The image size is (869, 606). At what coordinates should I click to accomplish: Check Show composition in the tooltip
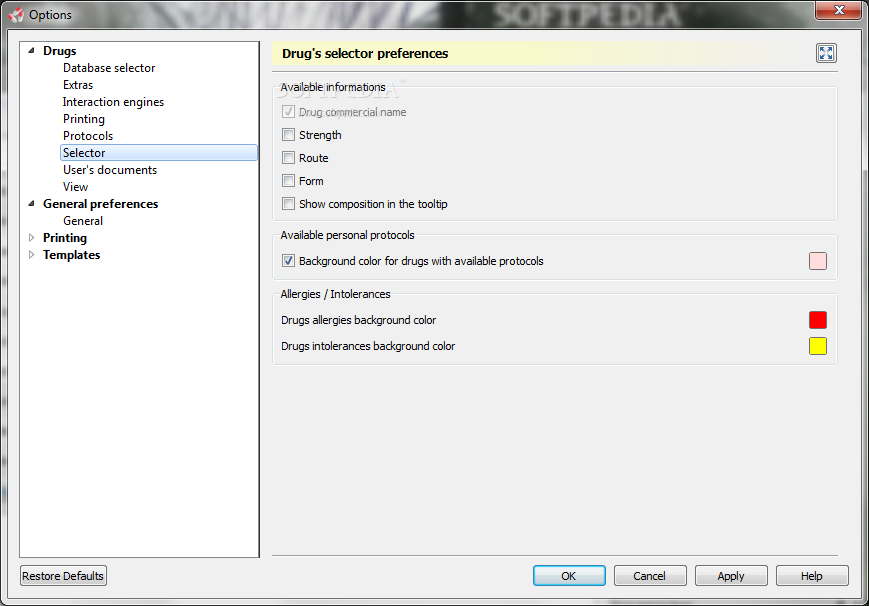tap(288, 204)
